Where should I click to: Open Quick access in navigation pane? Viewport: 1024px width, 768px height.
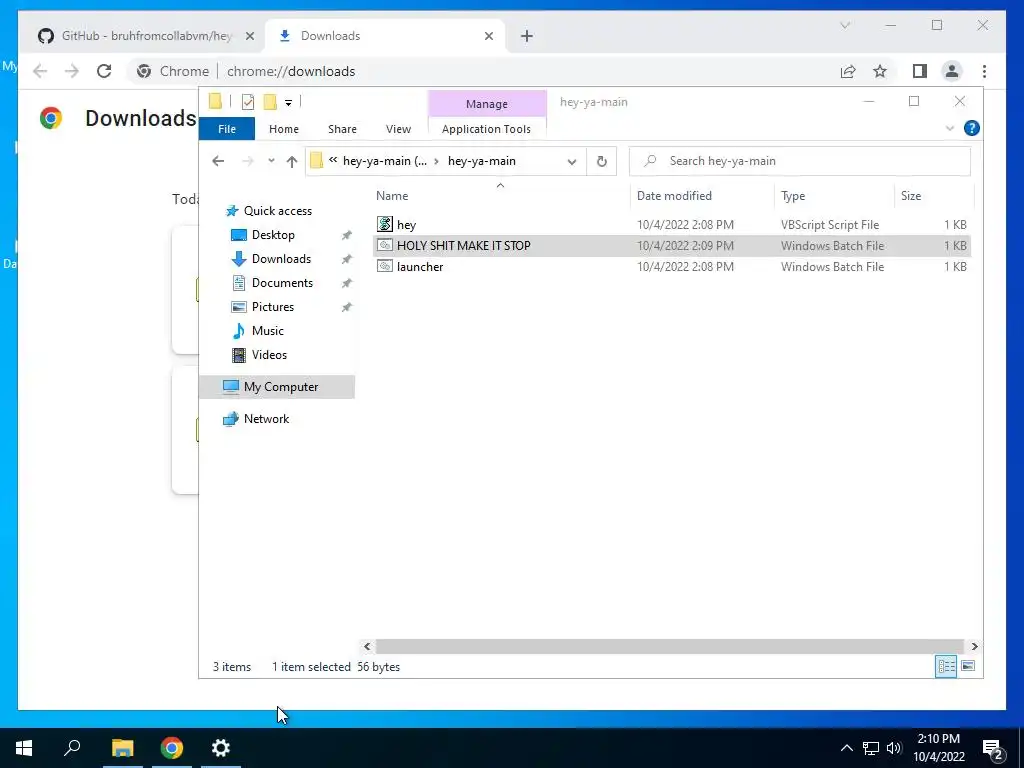(x=277, y=211)
